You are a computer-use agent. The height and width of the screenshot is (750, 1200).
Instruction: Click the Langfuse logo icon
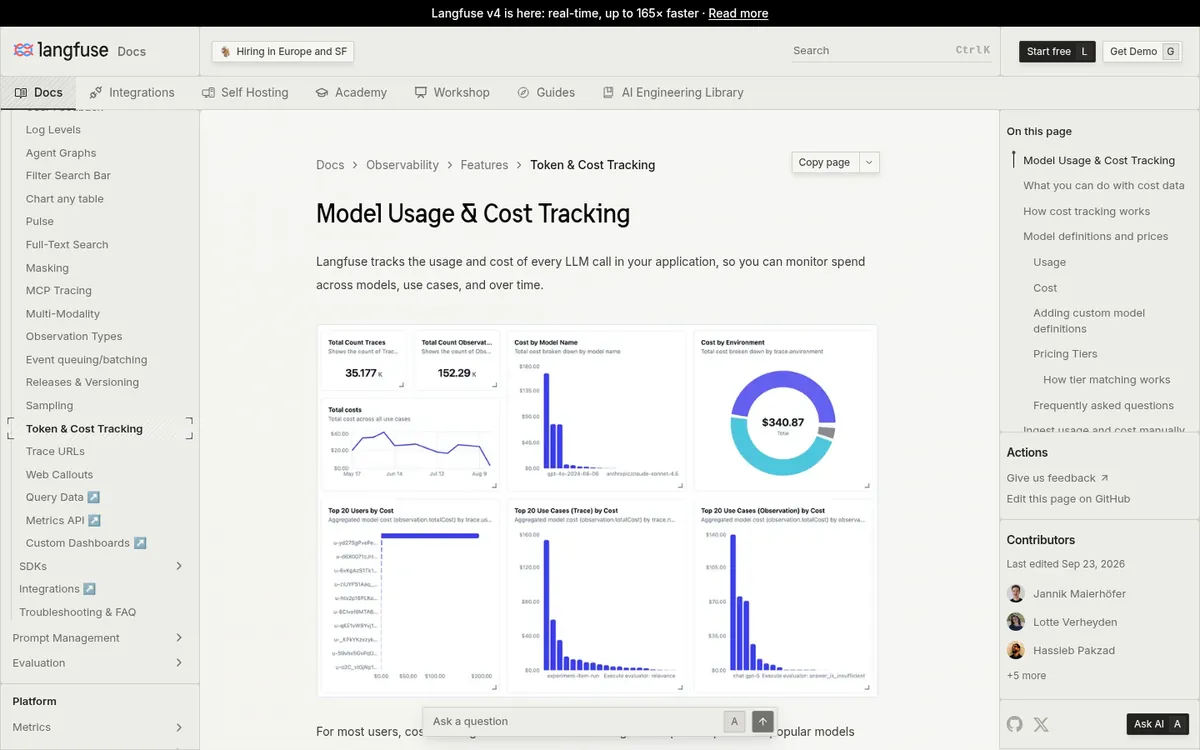(23, 50)
